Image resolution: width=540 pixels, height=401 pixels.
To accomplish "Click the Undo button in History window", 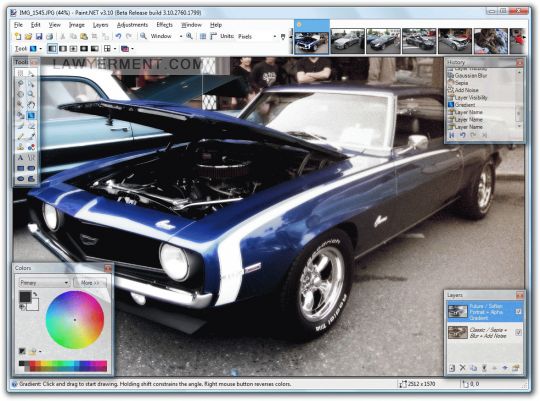I will tap(463, 135).
